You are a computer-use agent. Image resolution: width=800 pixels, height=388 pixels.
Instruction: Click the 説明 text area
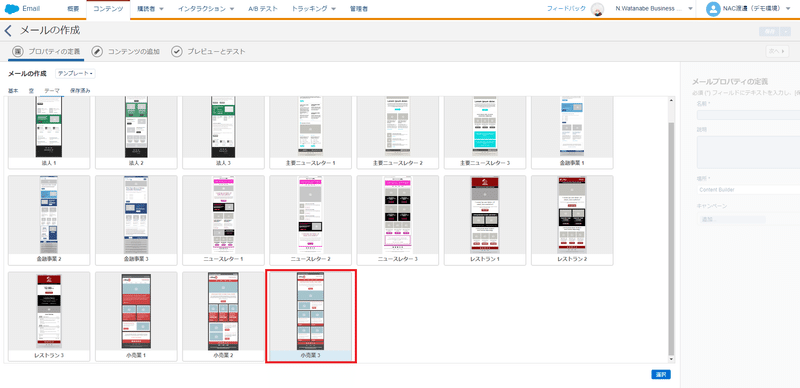748,152
